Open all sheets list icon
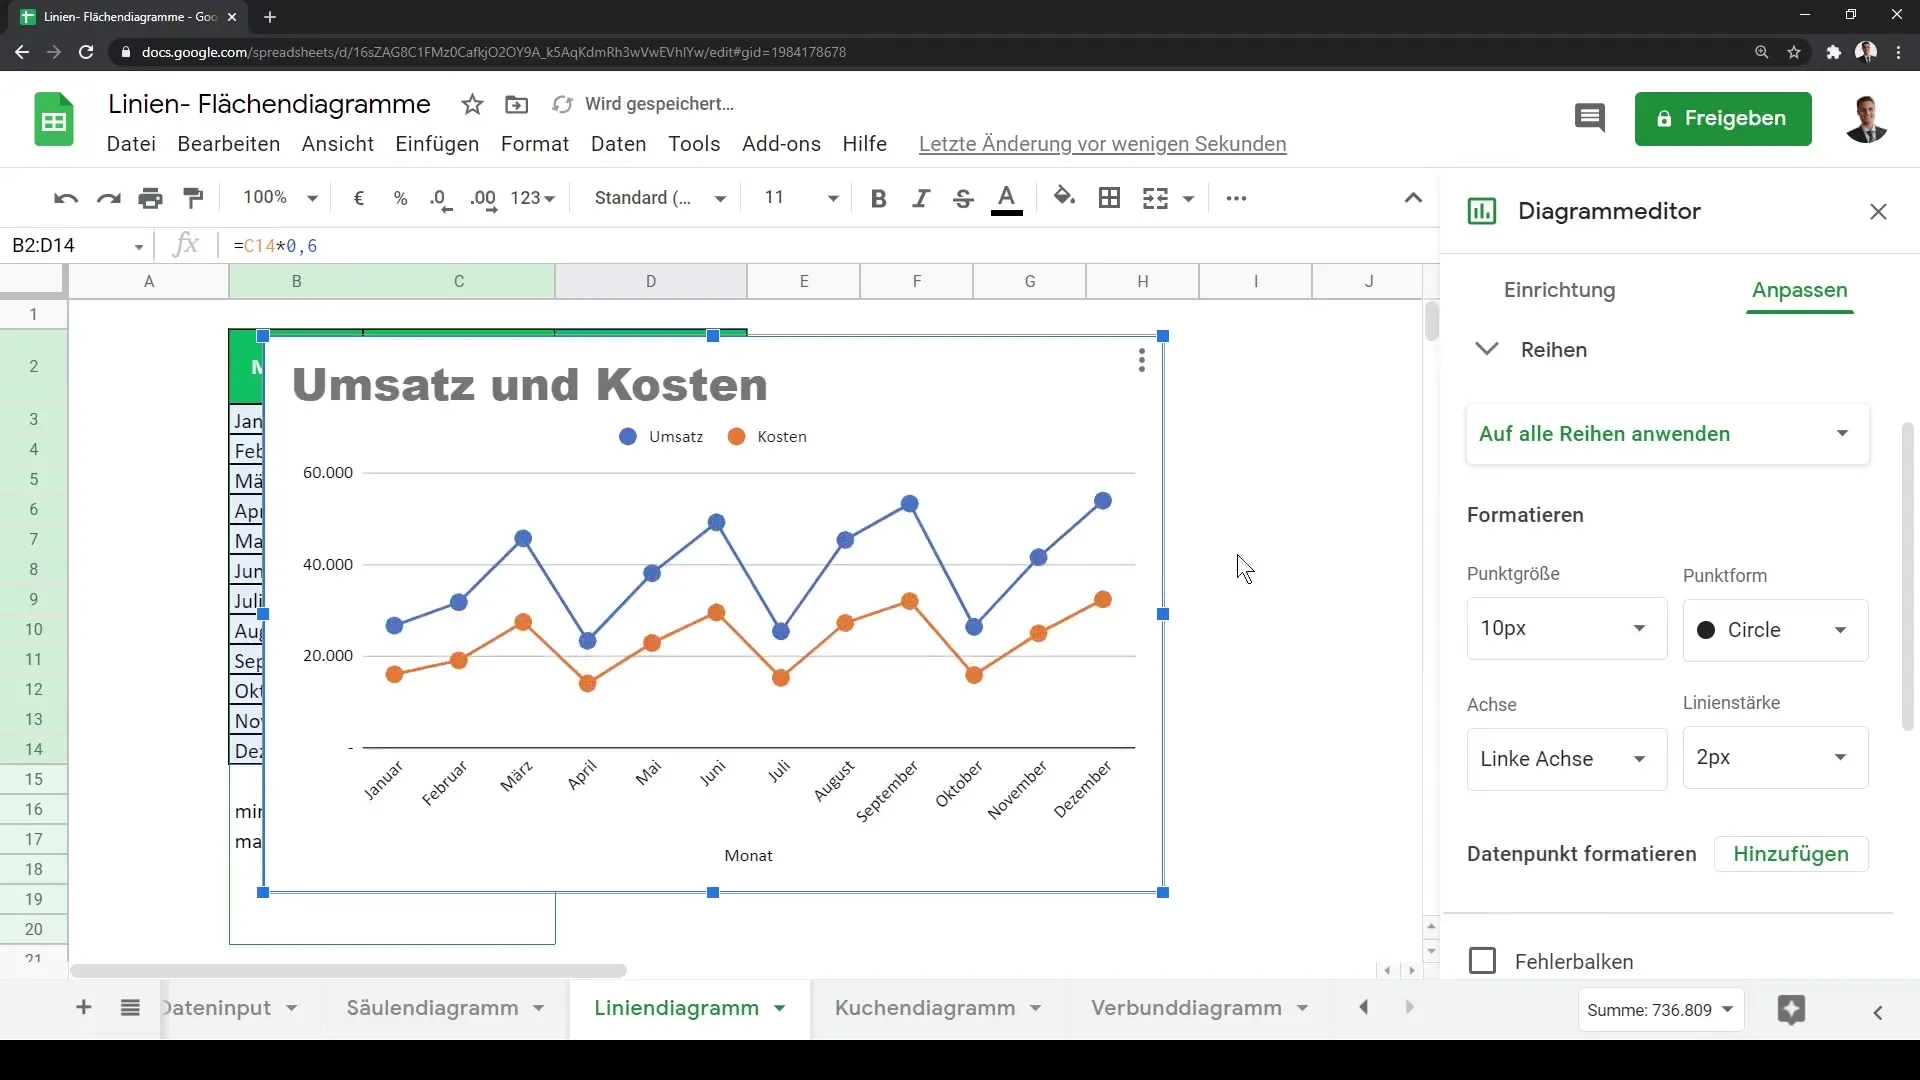The width and height of the screenshot is (1920, 1080). [130, 1008]
